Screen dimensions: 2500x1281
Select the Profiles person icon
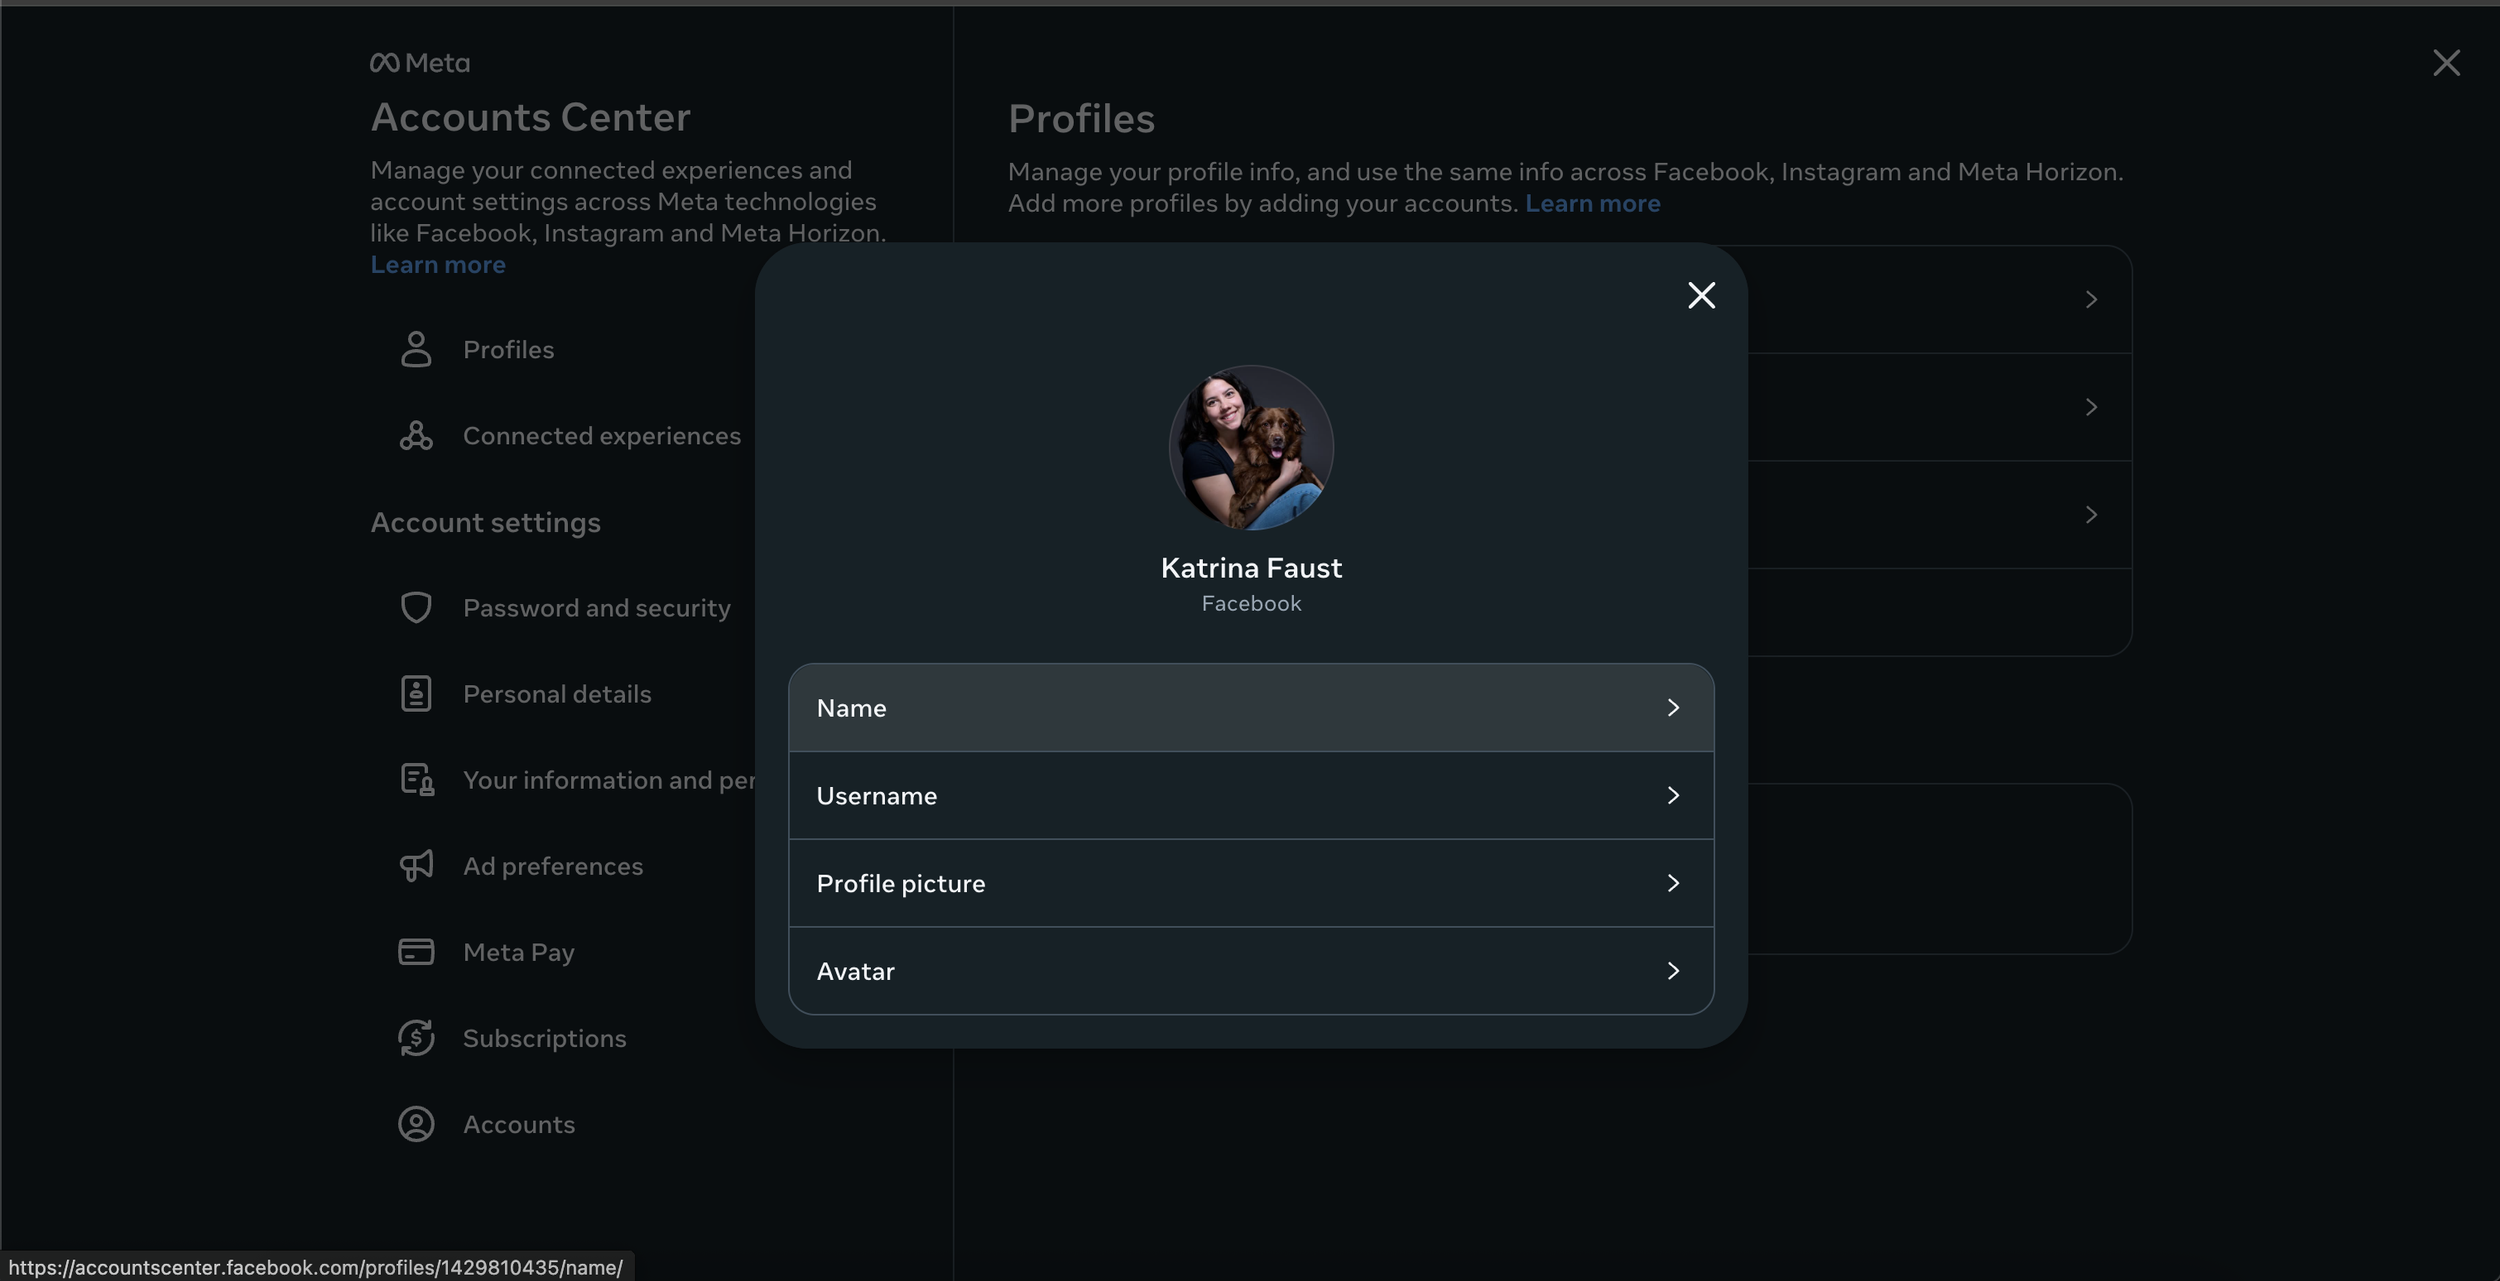(416, 349)
